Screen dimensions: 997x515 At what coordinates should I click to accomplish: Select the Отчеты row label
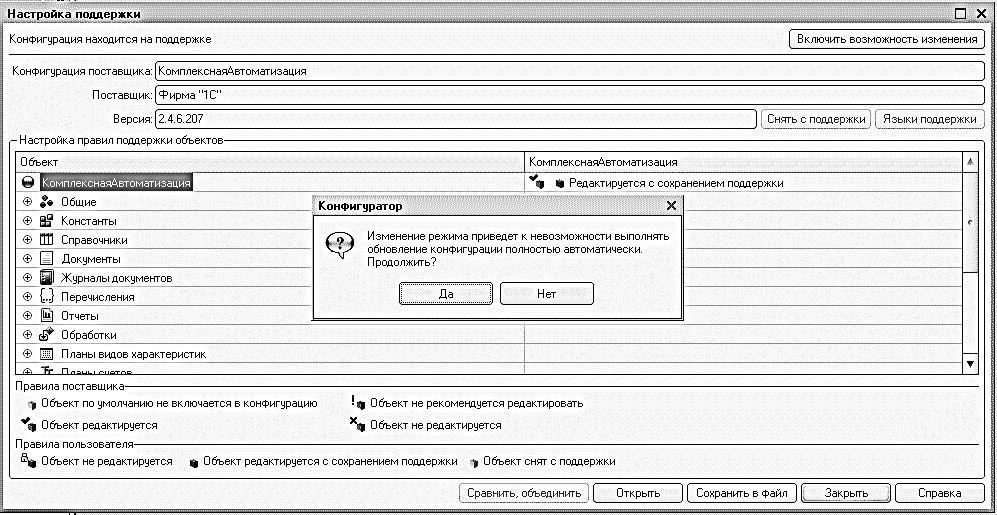79,316
